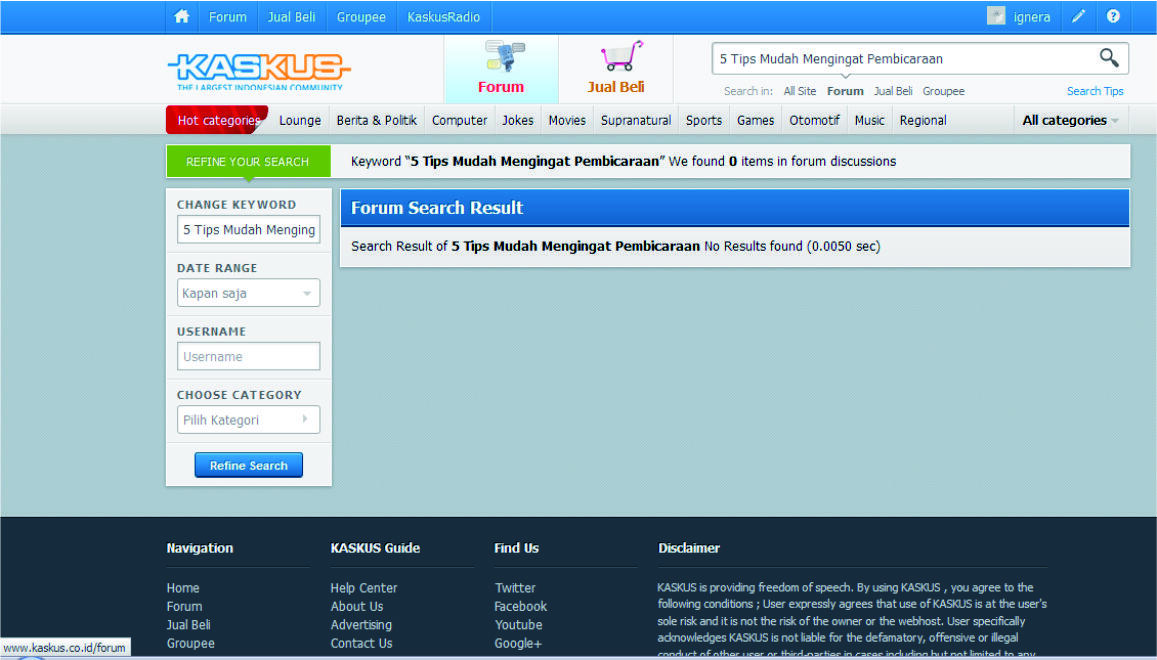Screen dimensions: 1157x660
Task: Submit search with the magnifier icon
Action: 1108,58
